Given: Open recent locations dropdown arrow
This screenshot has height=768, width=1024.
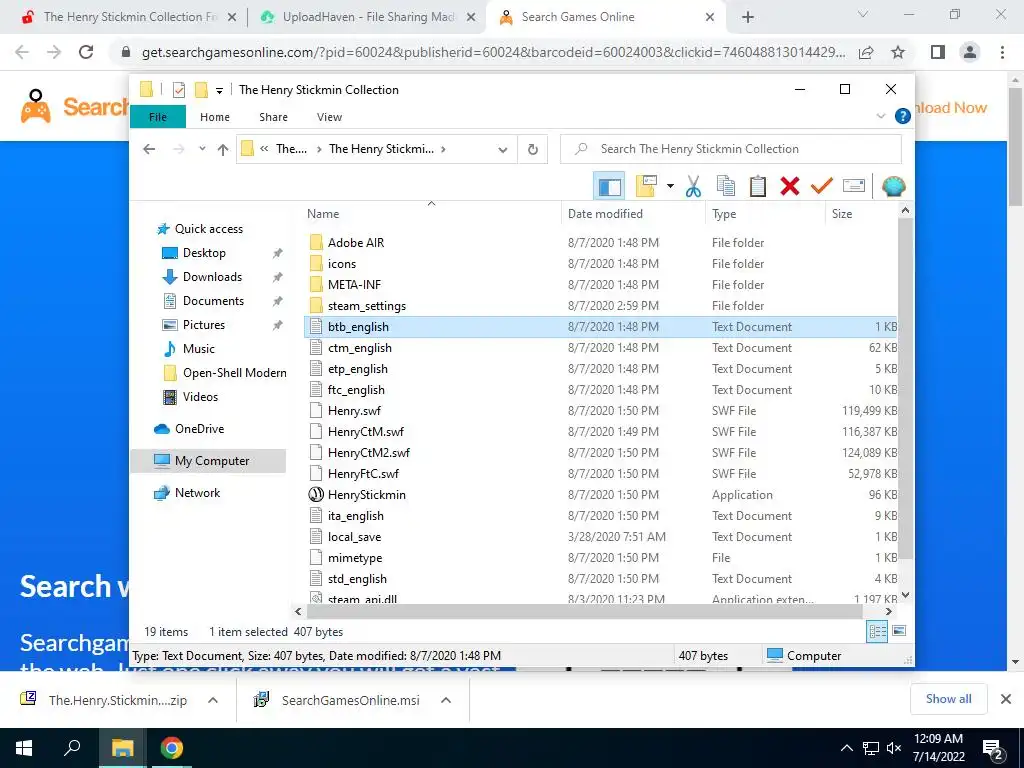Looking at the screenshot, I should click(202, 149).
